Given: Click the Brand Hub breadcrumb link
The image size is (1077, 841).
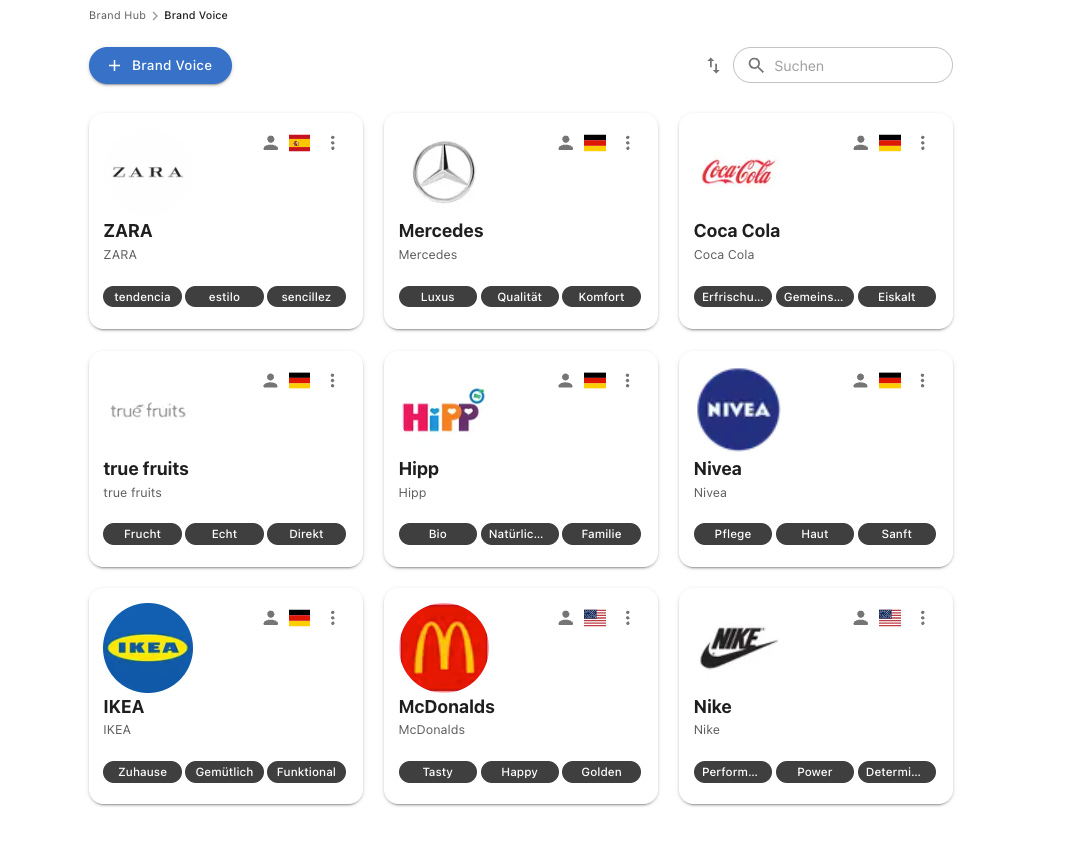Looking at the screenshot, I should [x=117, y=16].
